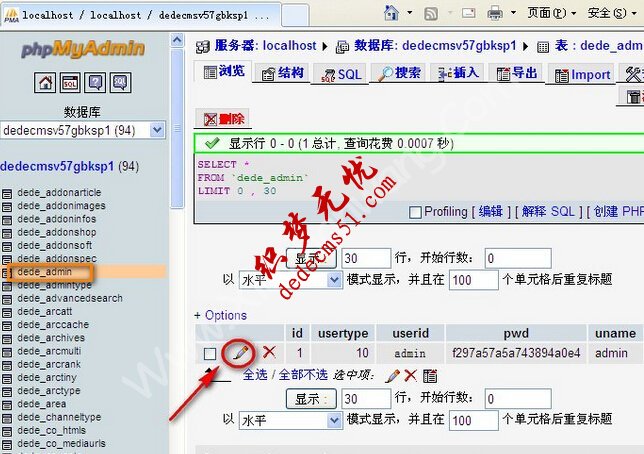Switch to the 搜索 tab
The width and height of the screenshot is (644, 454).
pyautogui.click(x=399, y=74)
